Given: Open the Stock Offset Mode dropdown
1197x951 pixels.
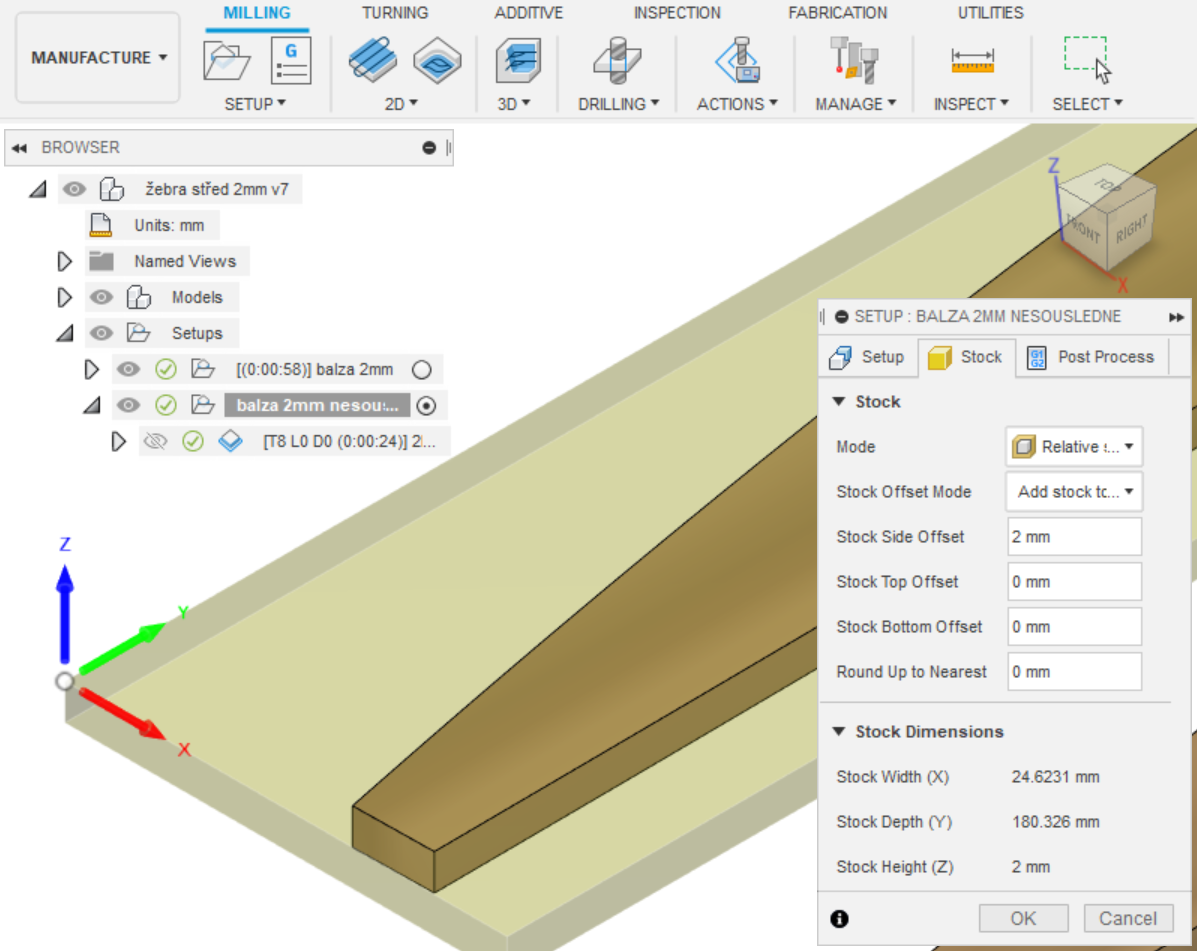Looking at the screenshot, I should coord(1073,492).
